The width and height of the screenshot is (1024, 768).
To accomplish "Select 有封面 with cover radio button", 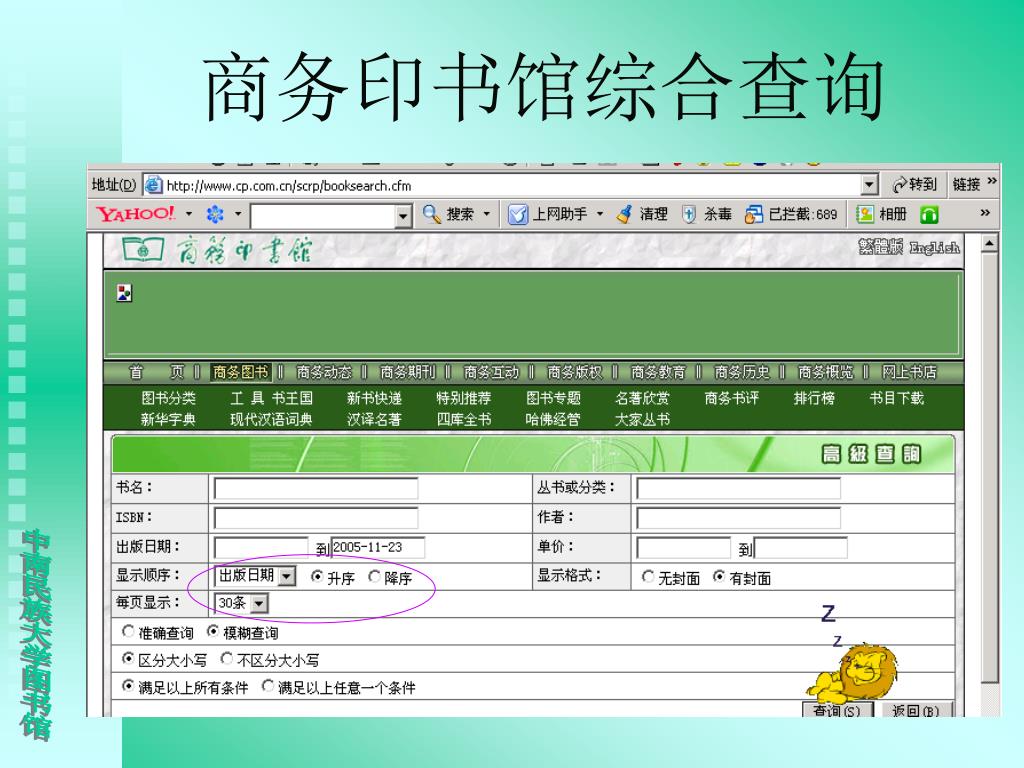I will click(719, 577).
